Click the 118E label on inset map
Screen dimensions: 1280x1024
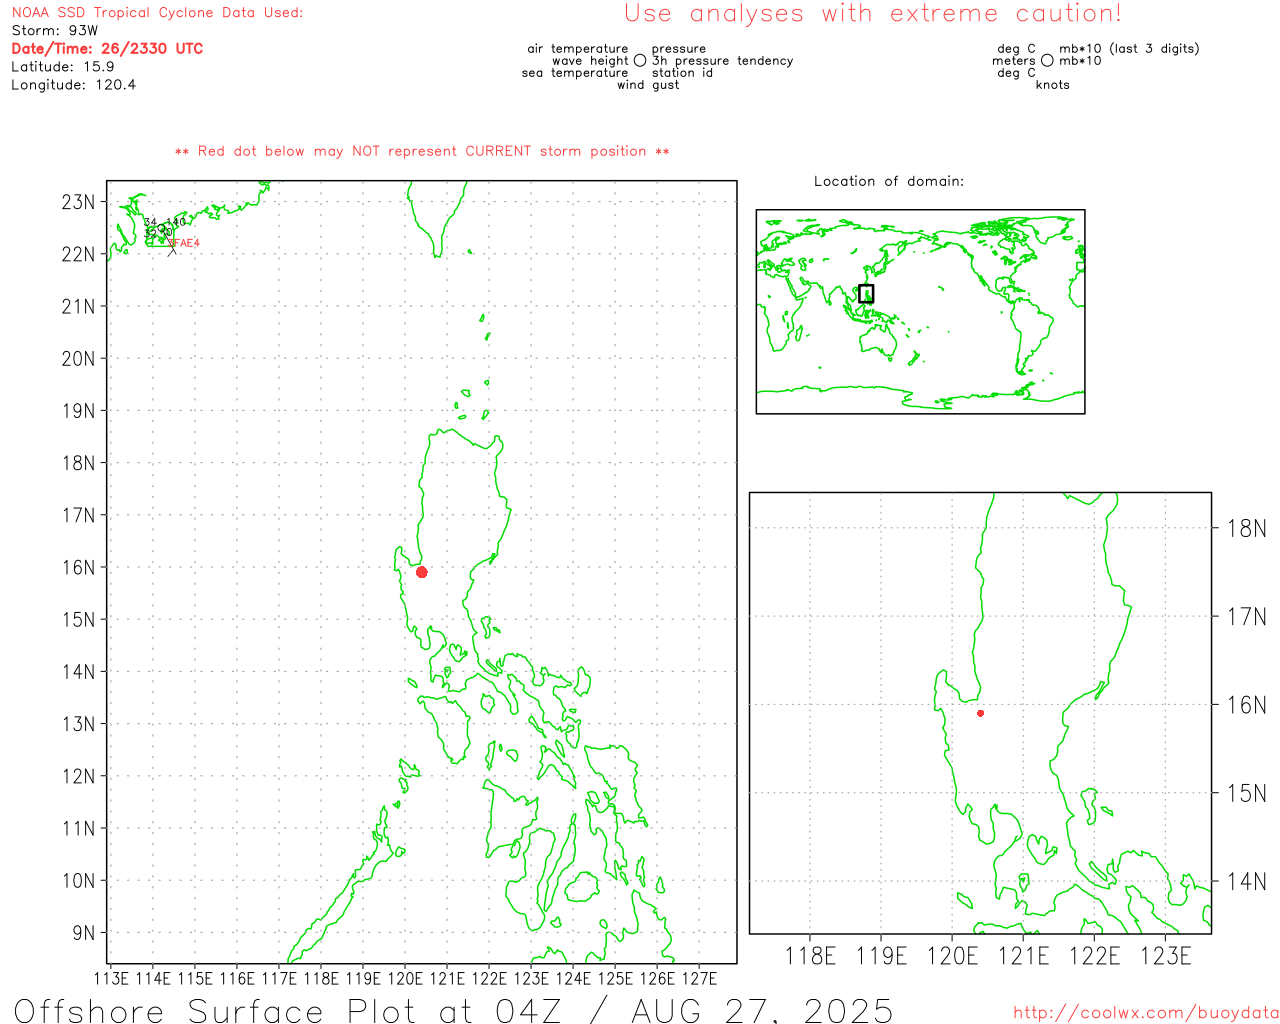pos(810,956)
